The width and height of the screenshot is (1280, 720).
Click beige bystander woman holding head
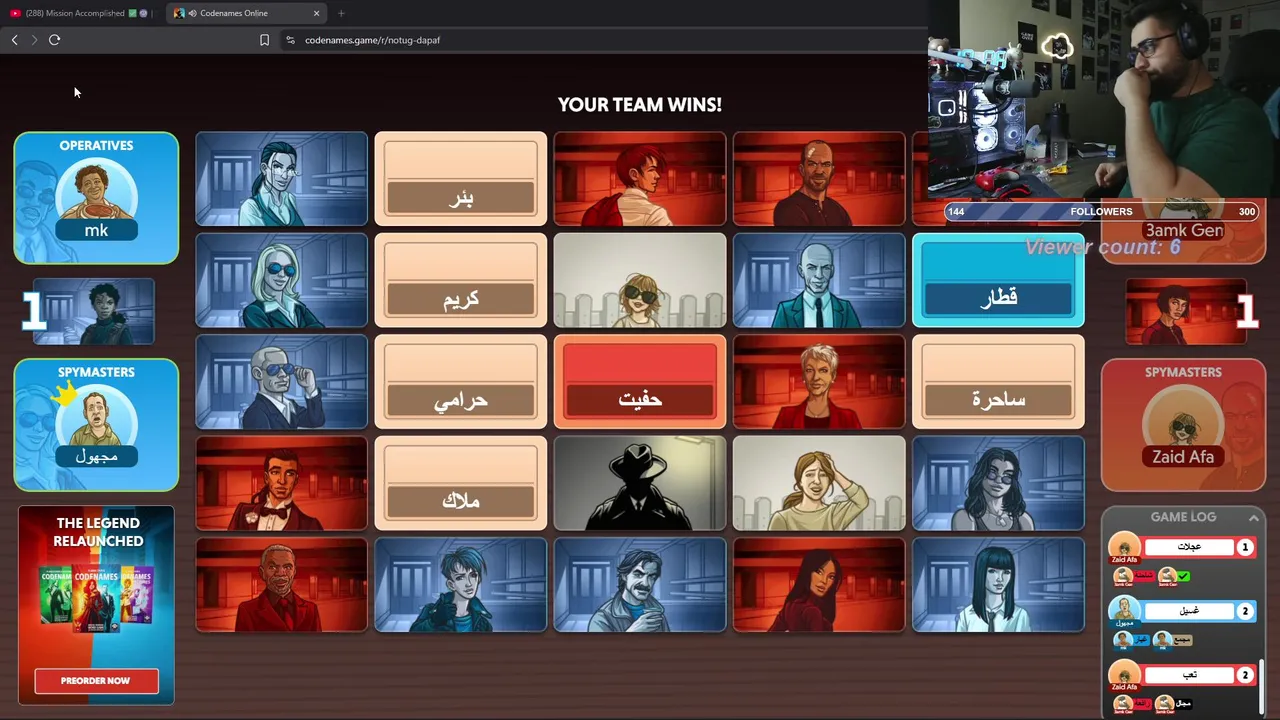(x=819, y=484)
